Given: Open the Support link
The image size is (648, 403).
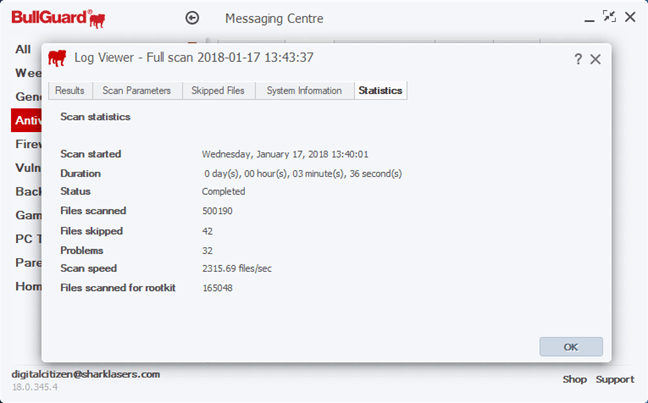Looking at the screenshot, I should [x=615, y=379].
